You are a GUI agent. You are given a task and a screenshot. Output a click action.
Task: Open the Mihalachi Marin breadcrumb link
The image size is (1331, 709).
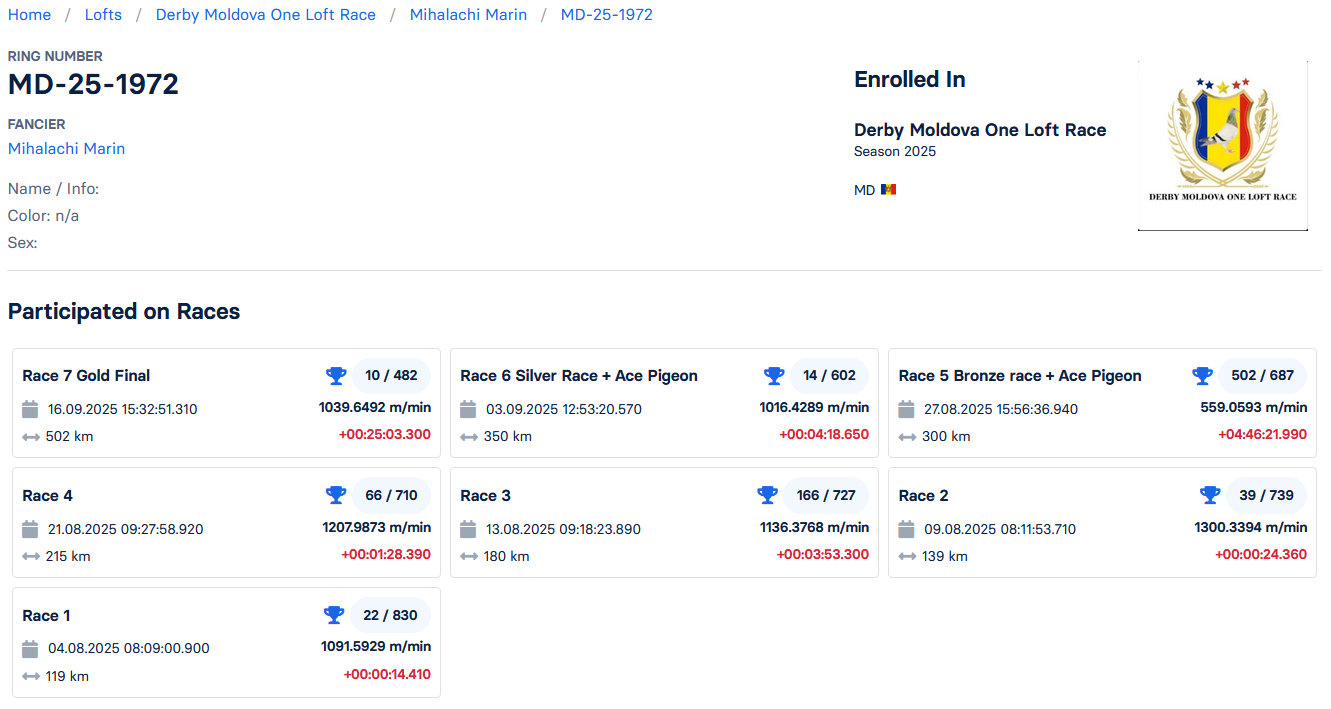point(468,15)
